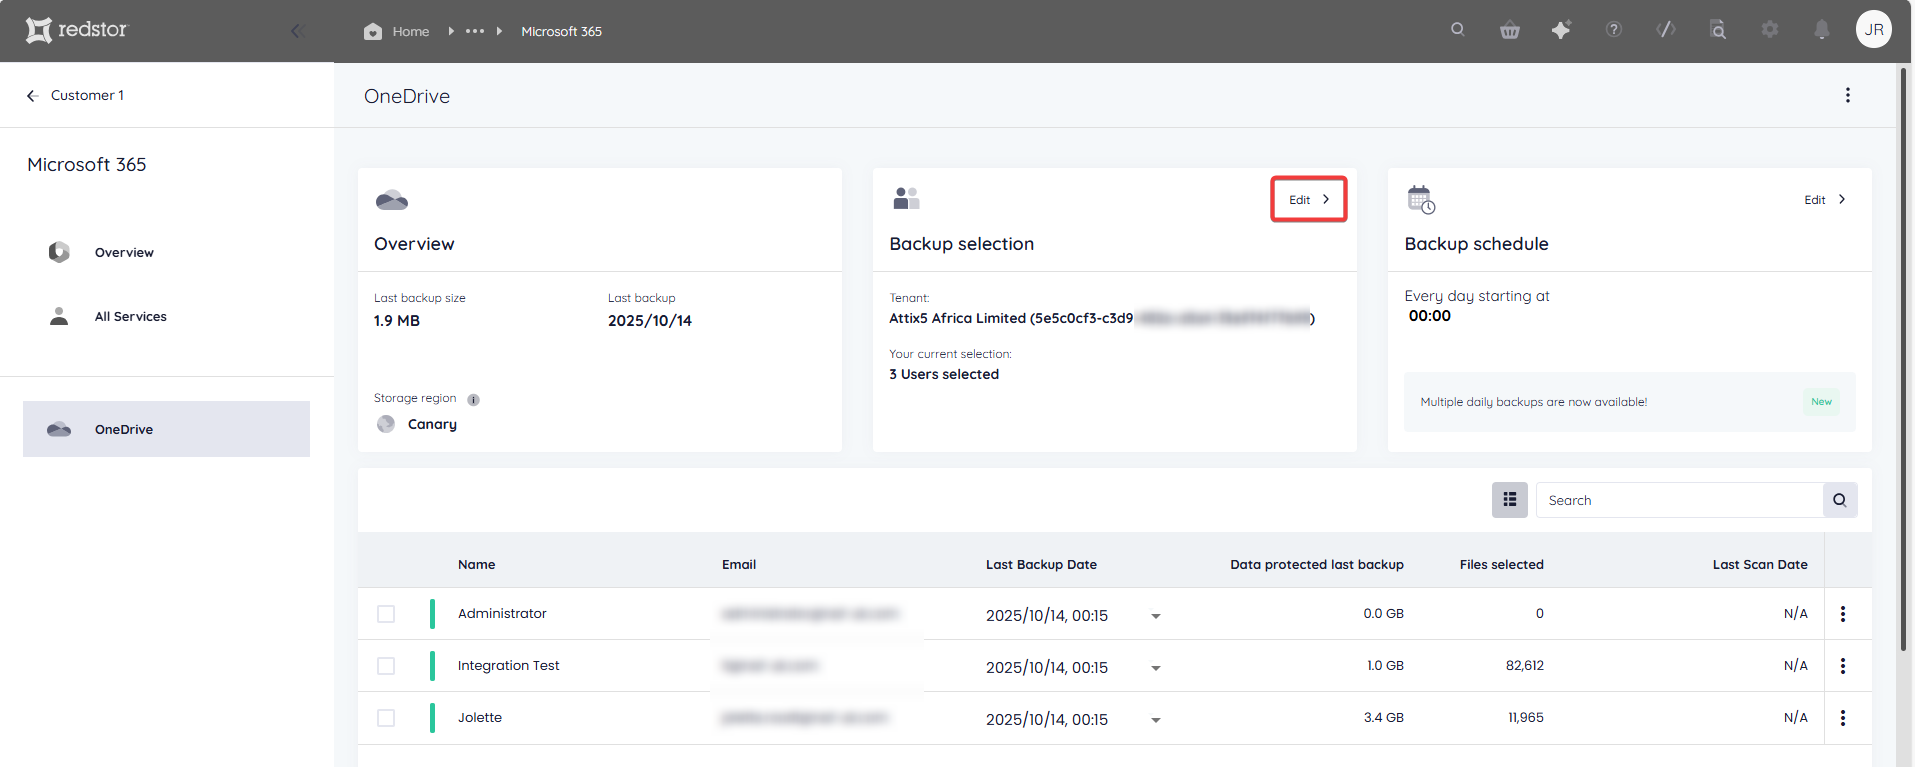Click the 3 Users selected text
The image size is (1915, 767).
pos(944,374)
